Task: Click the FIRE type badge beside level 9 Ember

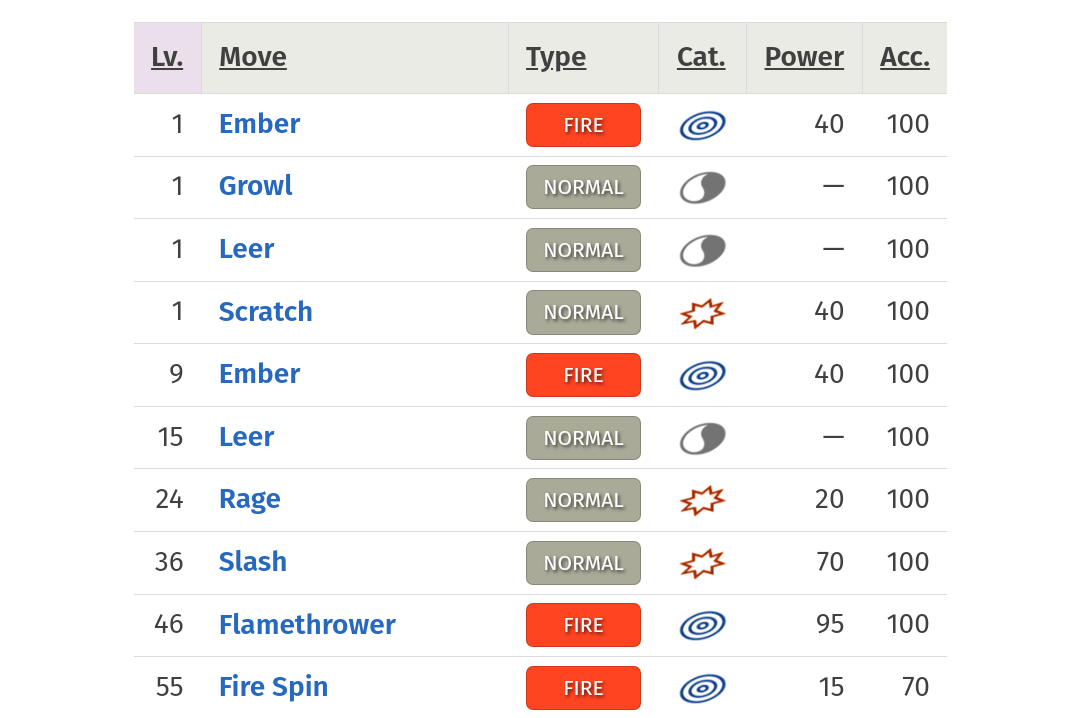Action: pyautogui.click(x=583, y=375)
